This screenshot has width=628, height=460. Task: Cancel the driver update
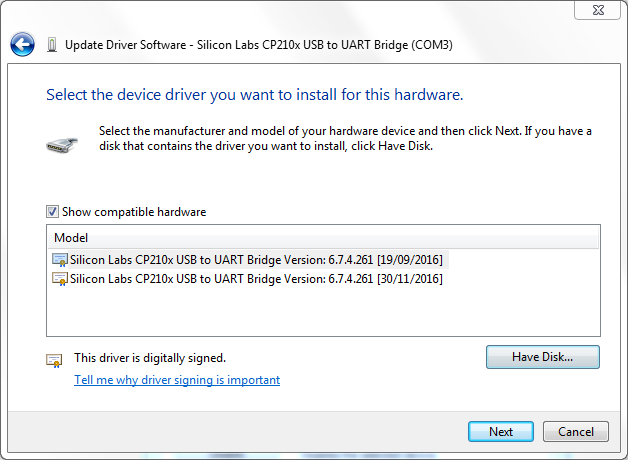(x=576, y=432)
